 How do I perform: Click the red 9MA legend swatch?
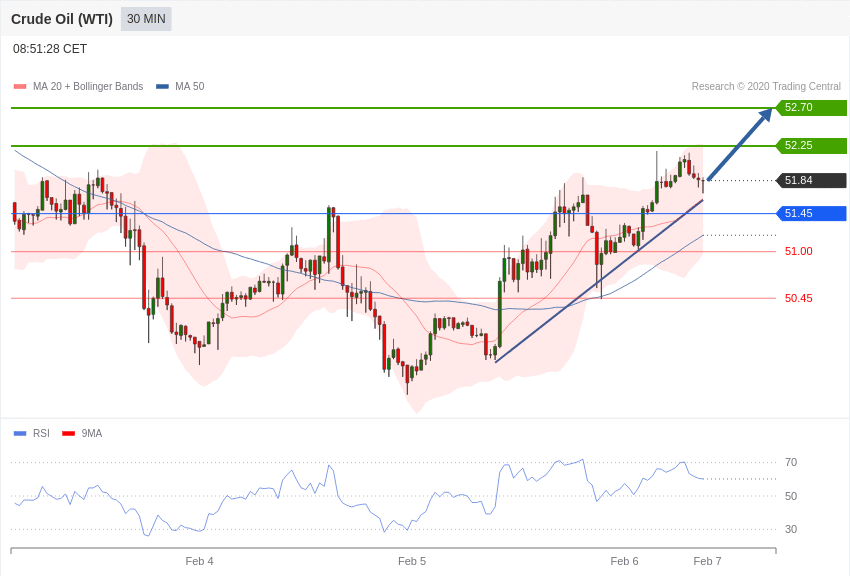coord(68,433)
